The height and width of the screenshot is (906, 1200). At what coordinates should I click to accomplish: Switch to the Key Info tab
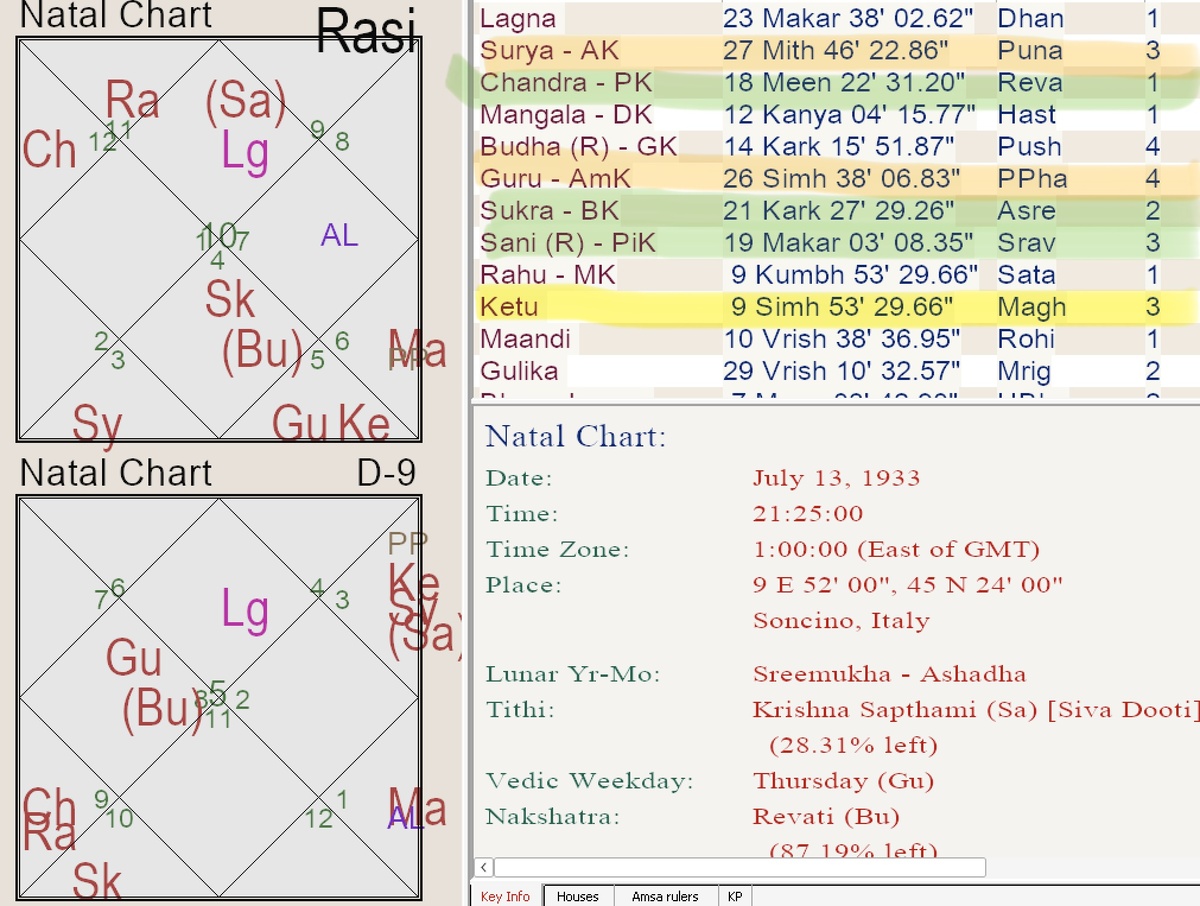[506, 896]
